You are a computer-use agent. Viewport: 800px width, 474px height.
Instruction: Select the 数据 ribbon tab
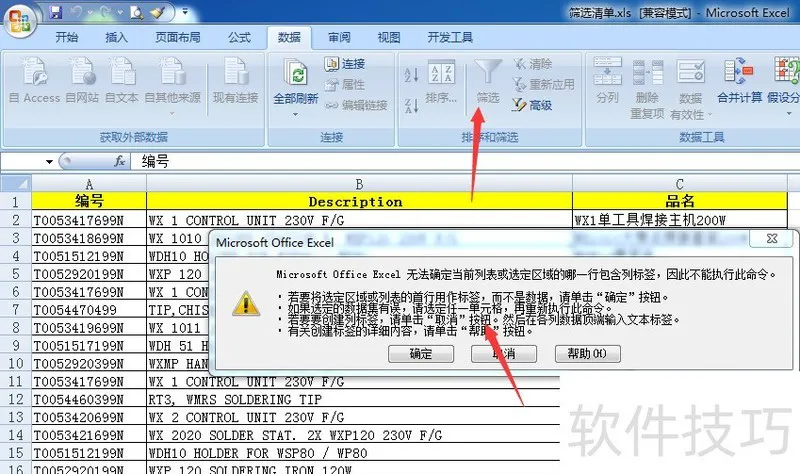289,37
